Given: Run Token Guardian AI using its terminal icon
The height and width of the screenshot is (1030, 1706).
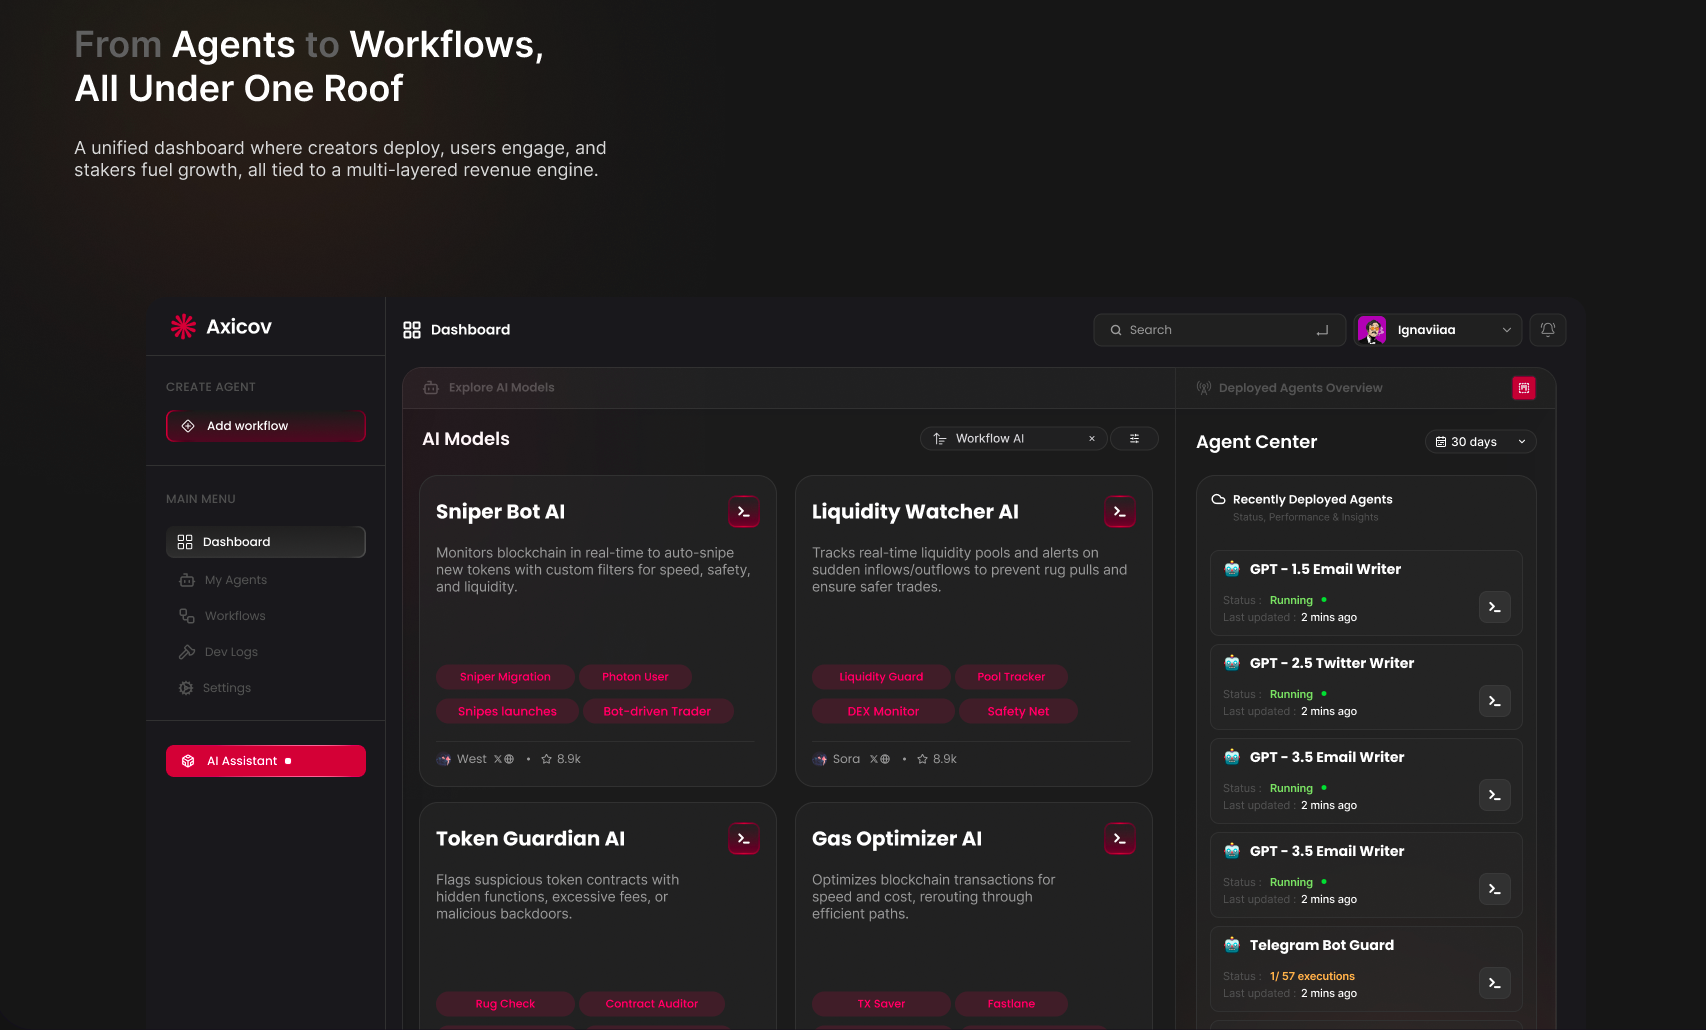Looking at the screenshot, I should point(744,838).
